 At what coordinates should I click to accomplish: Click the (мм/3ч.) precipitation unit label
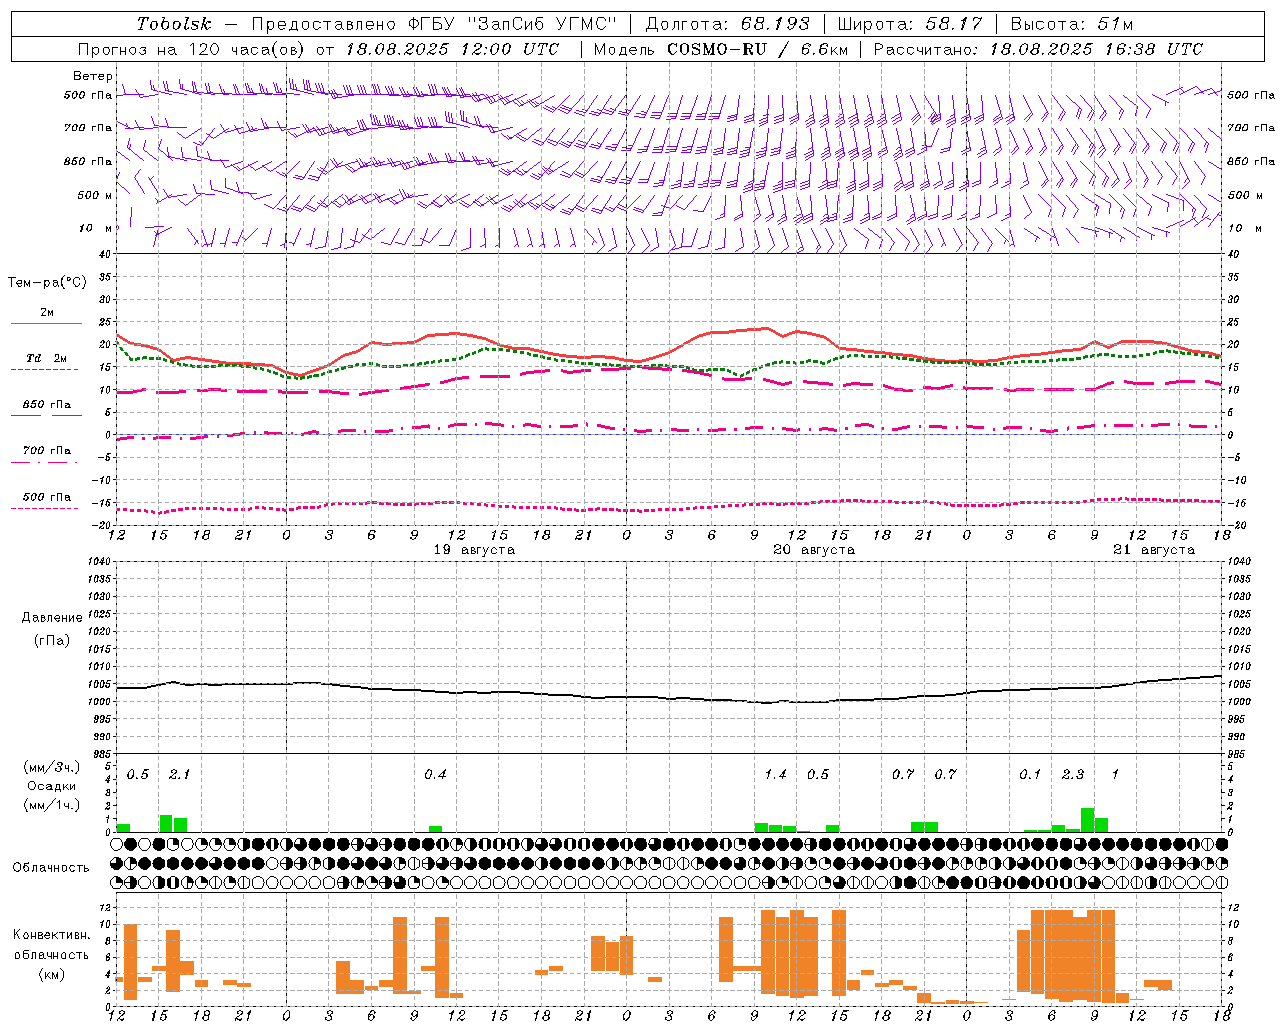(51, 767)
